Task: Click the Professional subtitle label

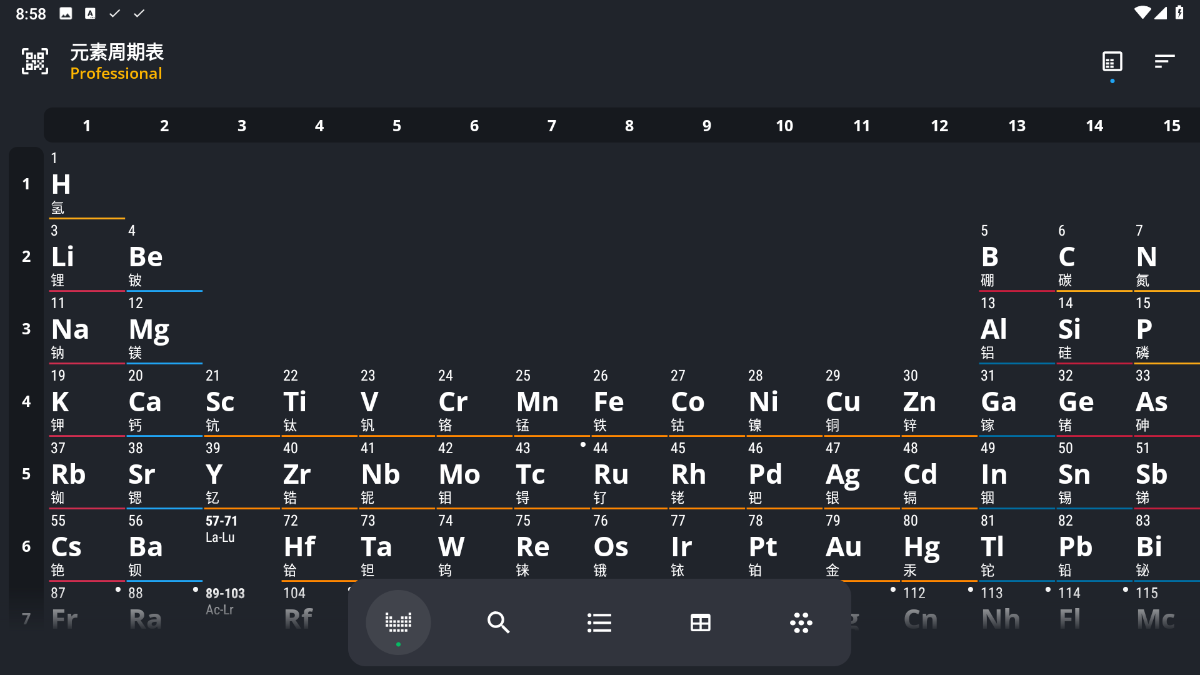Action: [116, 74]
